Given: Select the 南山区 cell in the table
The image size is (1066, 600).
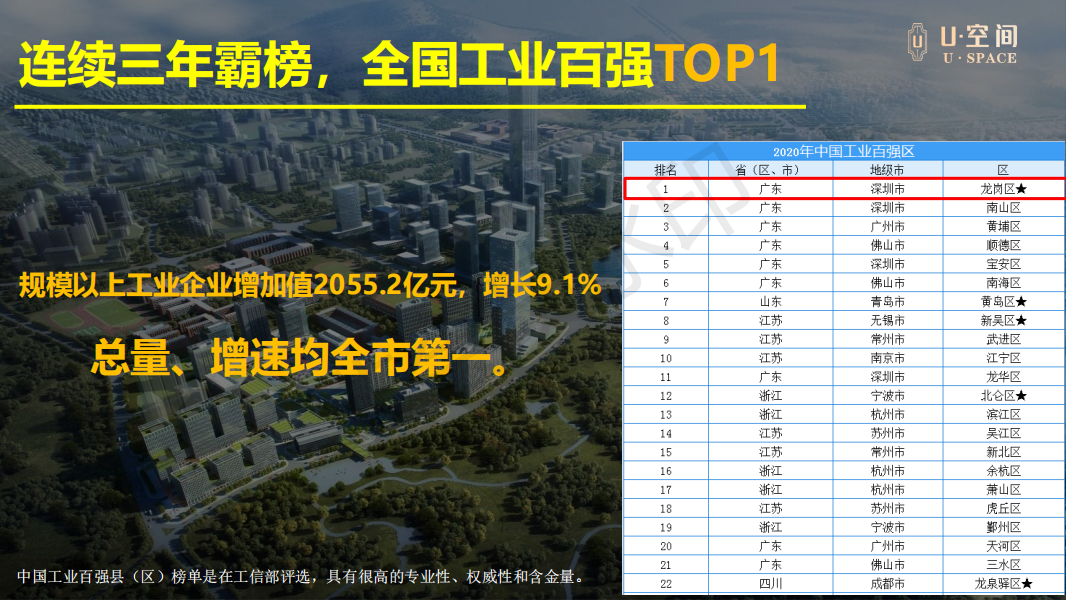Looking at the screenshot, I should [x=1002, y=208].
